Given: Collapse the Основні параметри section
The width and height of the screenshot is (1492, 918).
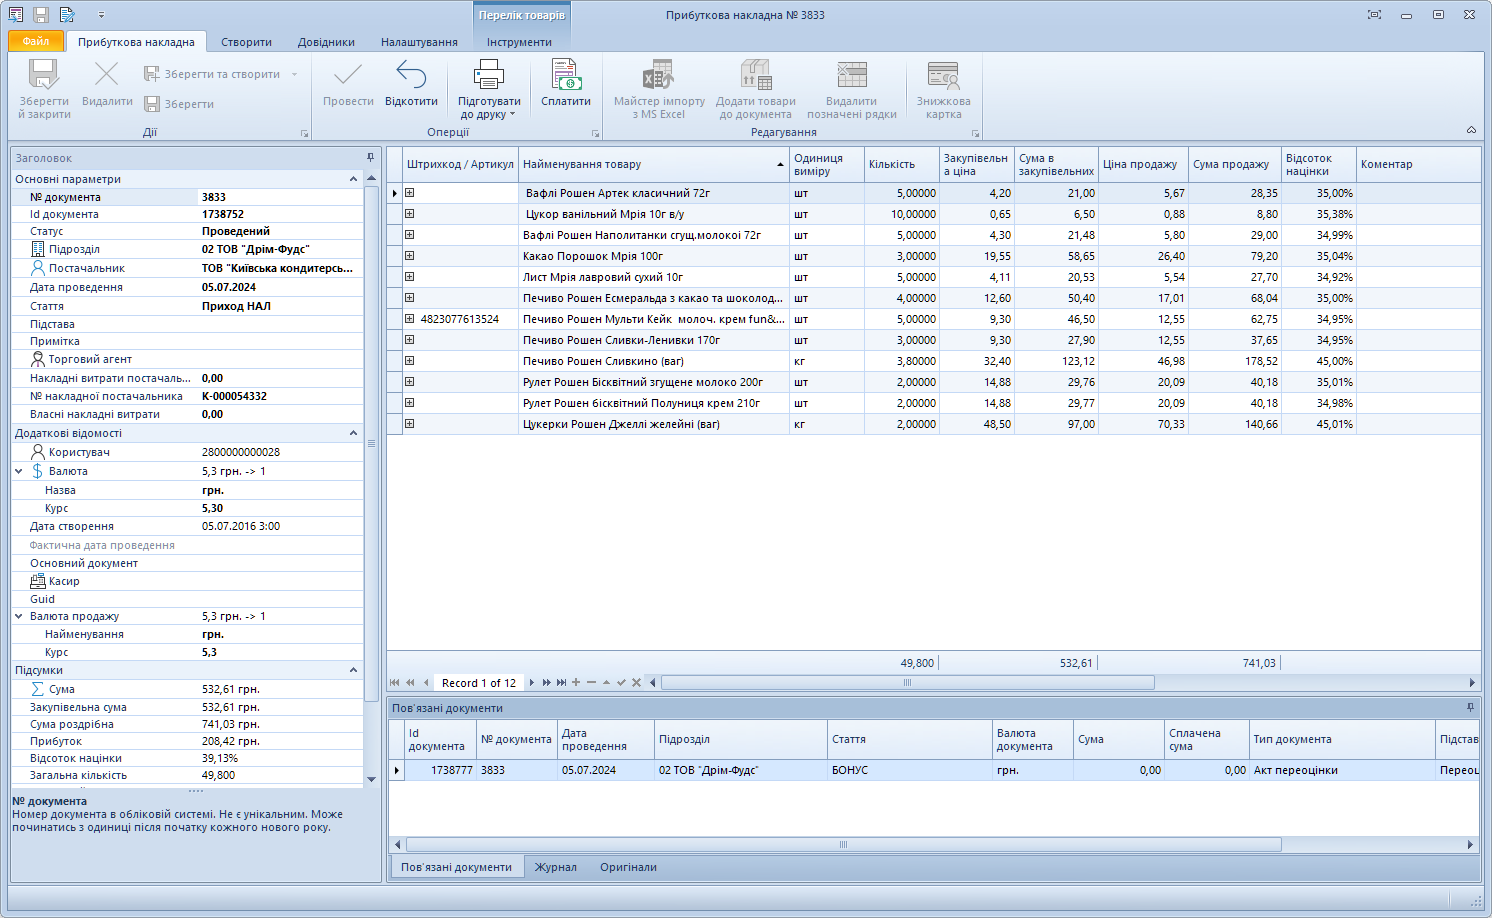Looking at the screenshot, I should (x=353, y=179).
